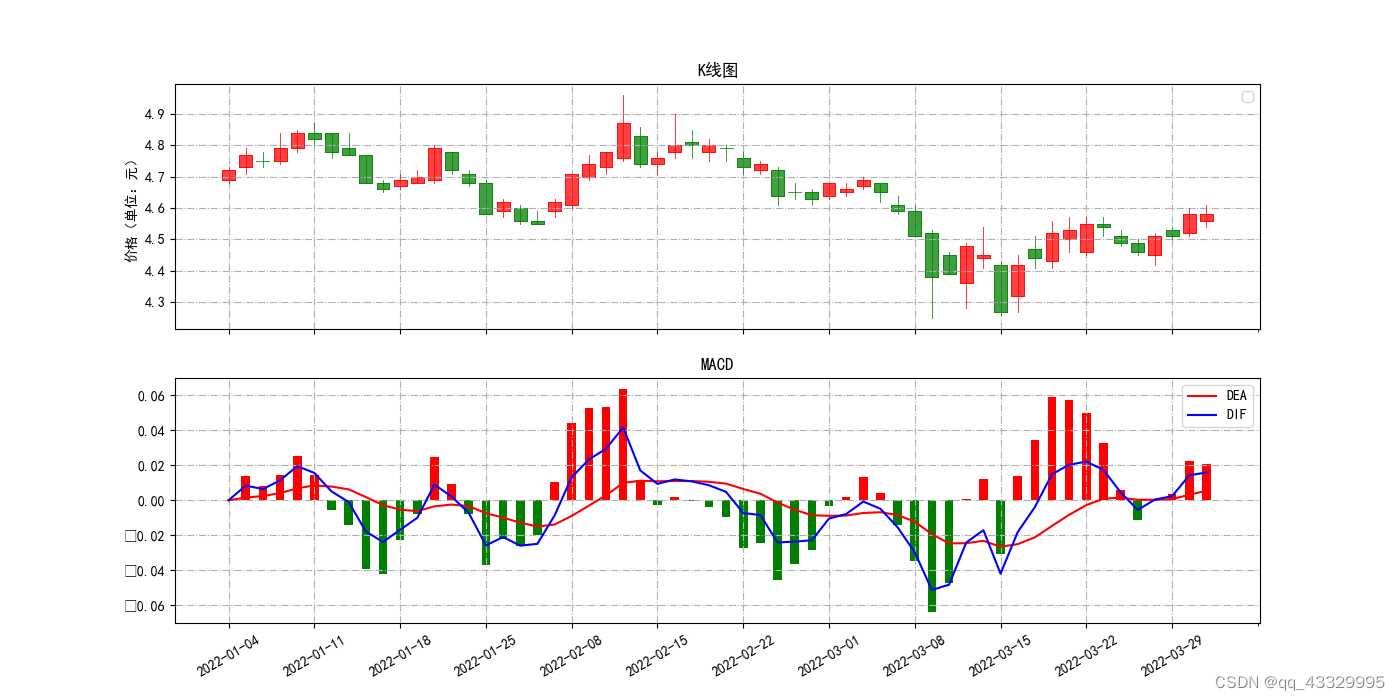Click the 4.4 price tick label
Screen dimensions: 1400x700
pos(156,271)
